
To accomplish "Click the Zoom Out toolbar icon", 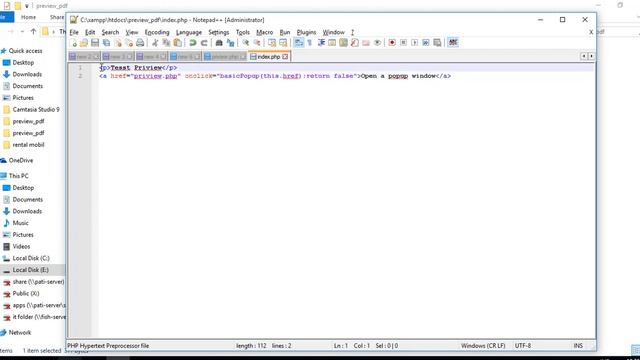I will pos(257,43).
